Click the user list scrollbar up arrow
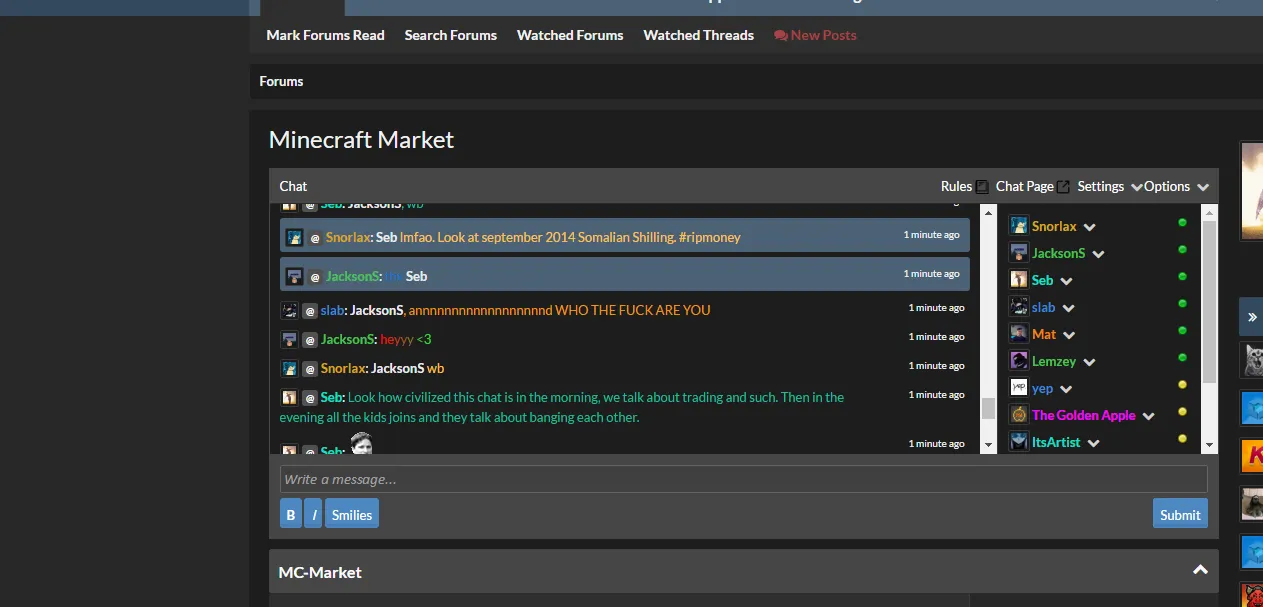Image resolution: width=1263 pixels, height=607 pixels. [1210, 212]
